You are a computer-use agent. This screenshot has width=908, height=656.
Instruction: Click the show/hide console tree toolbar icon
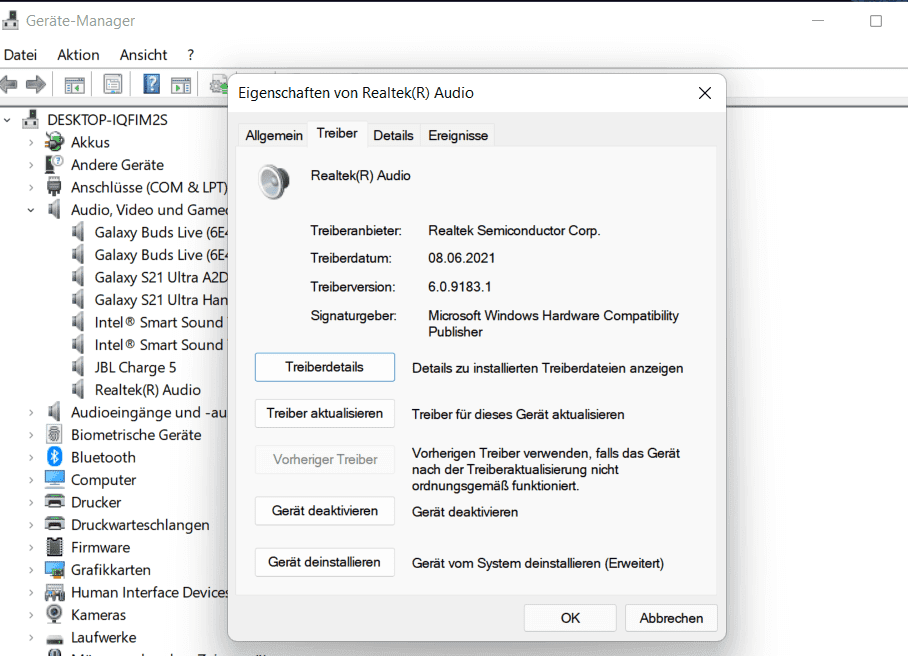pos(74,85)
